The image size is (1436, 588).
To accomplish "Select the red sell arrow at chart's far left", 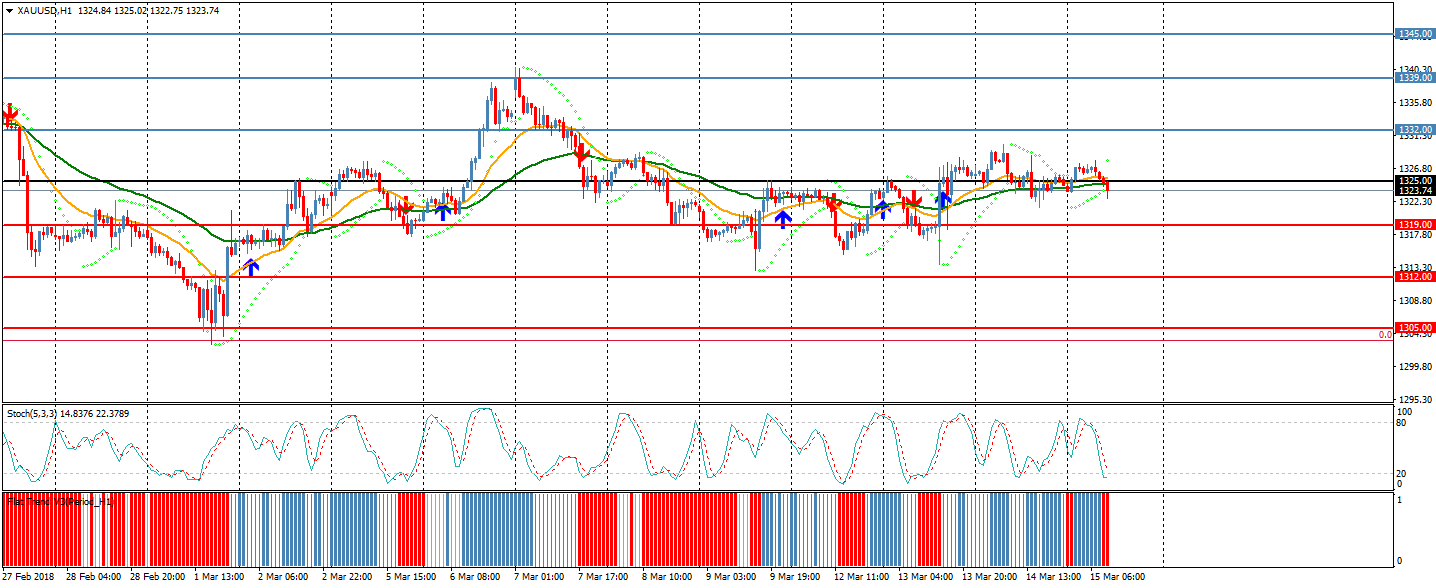I will [10, 117].
